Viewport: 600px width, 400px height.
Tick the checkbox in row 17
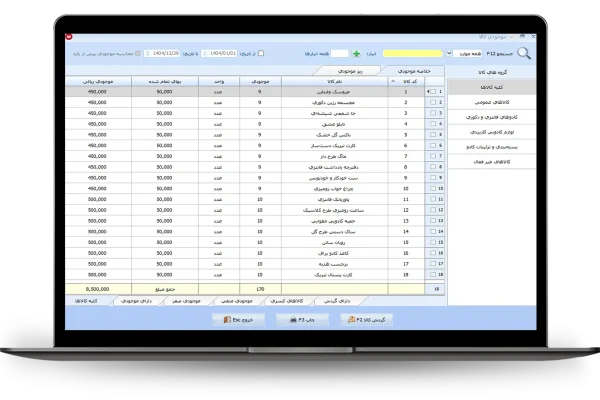[x=433, y=264]
